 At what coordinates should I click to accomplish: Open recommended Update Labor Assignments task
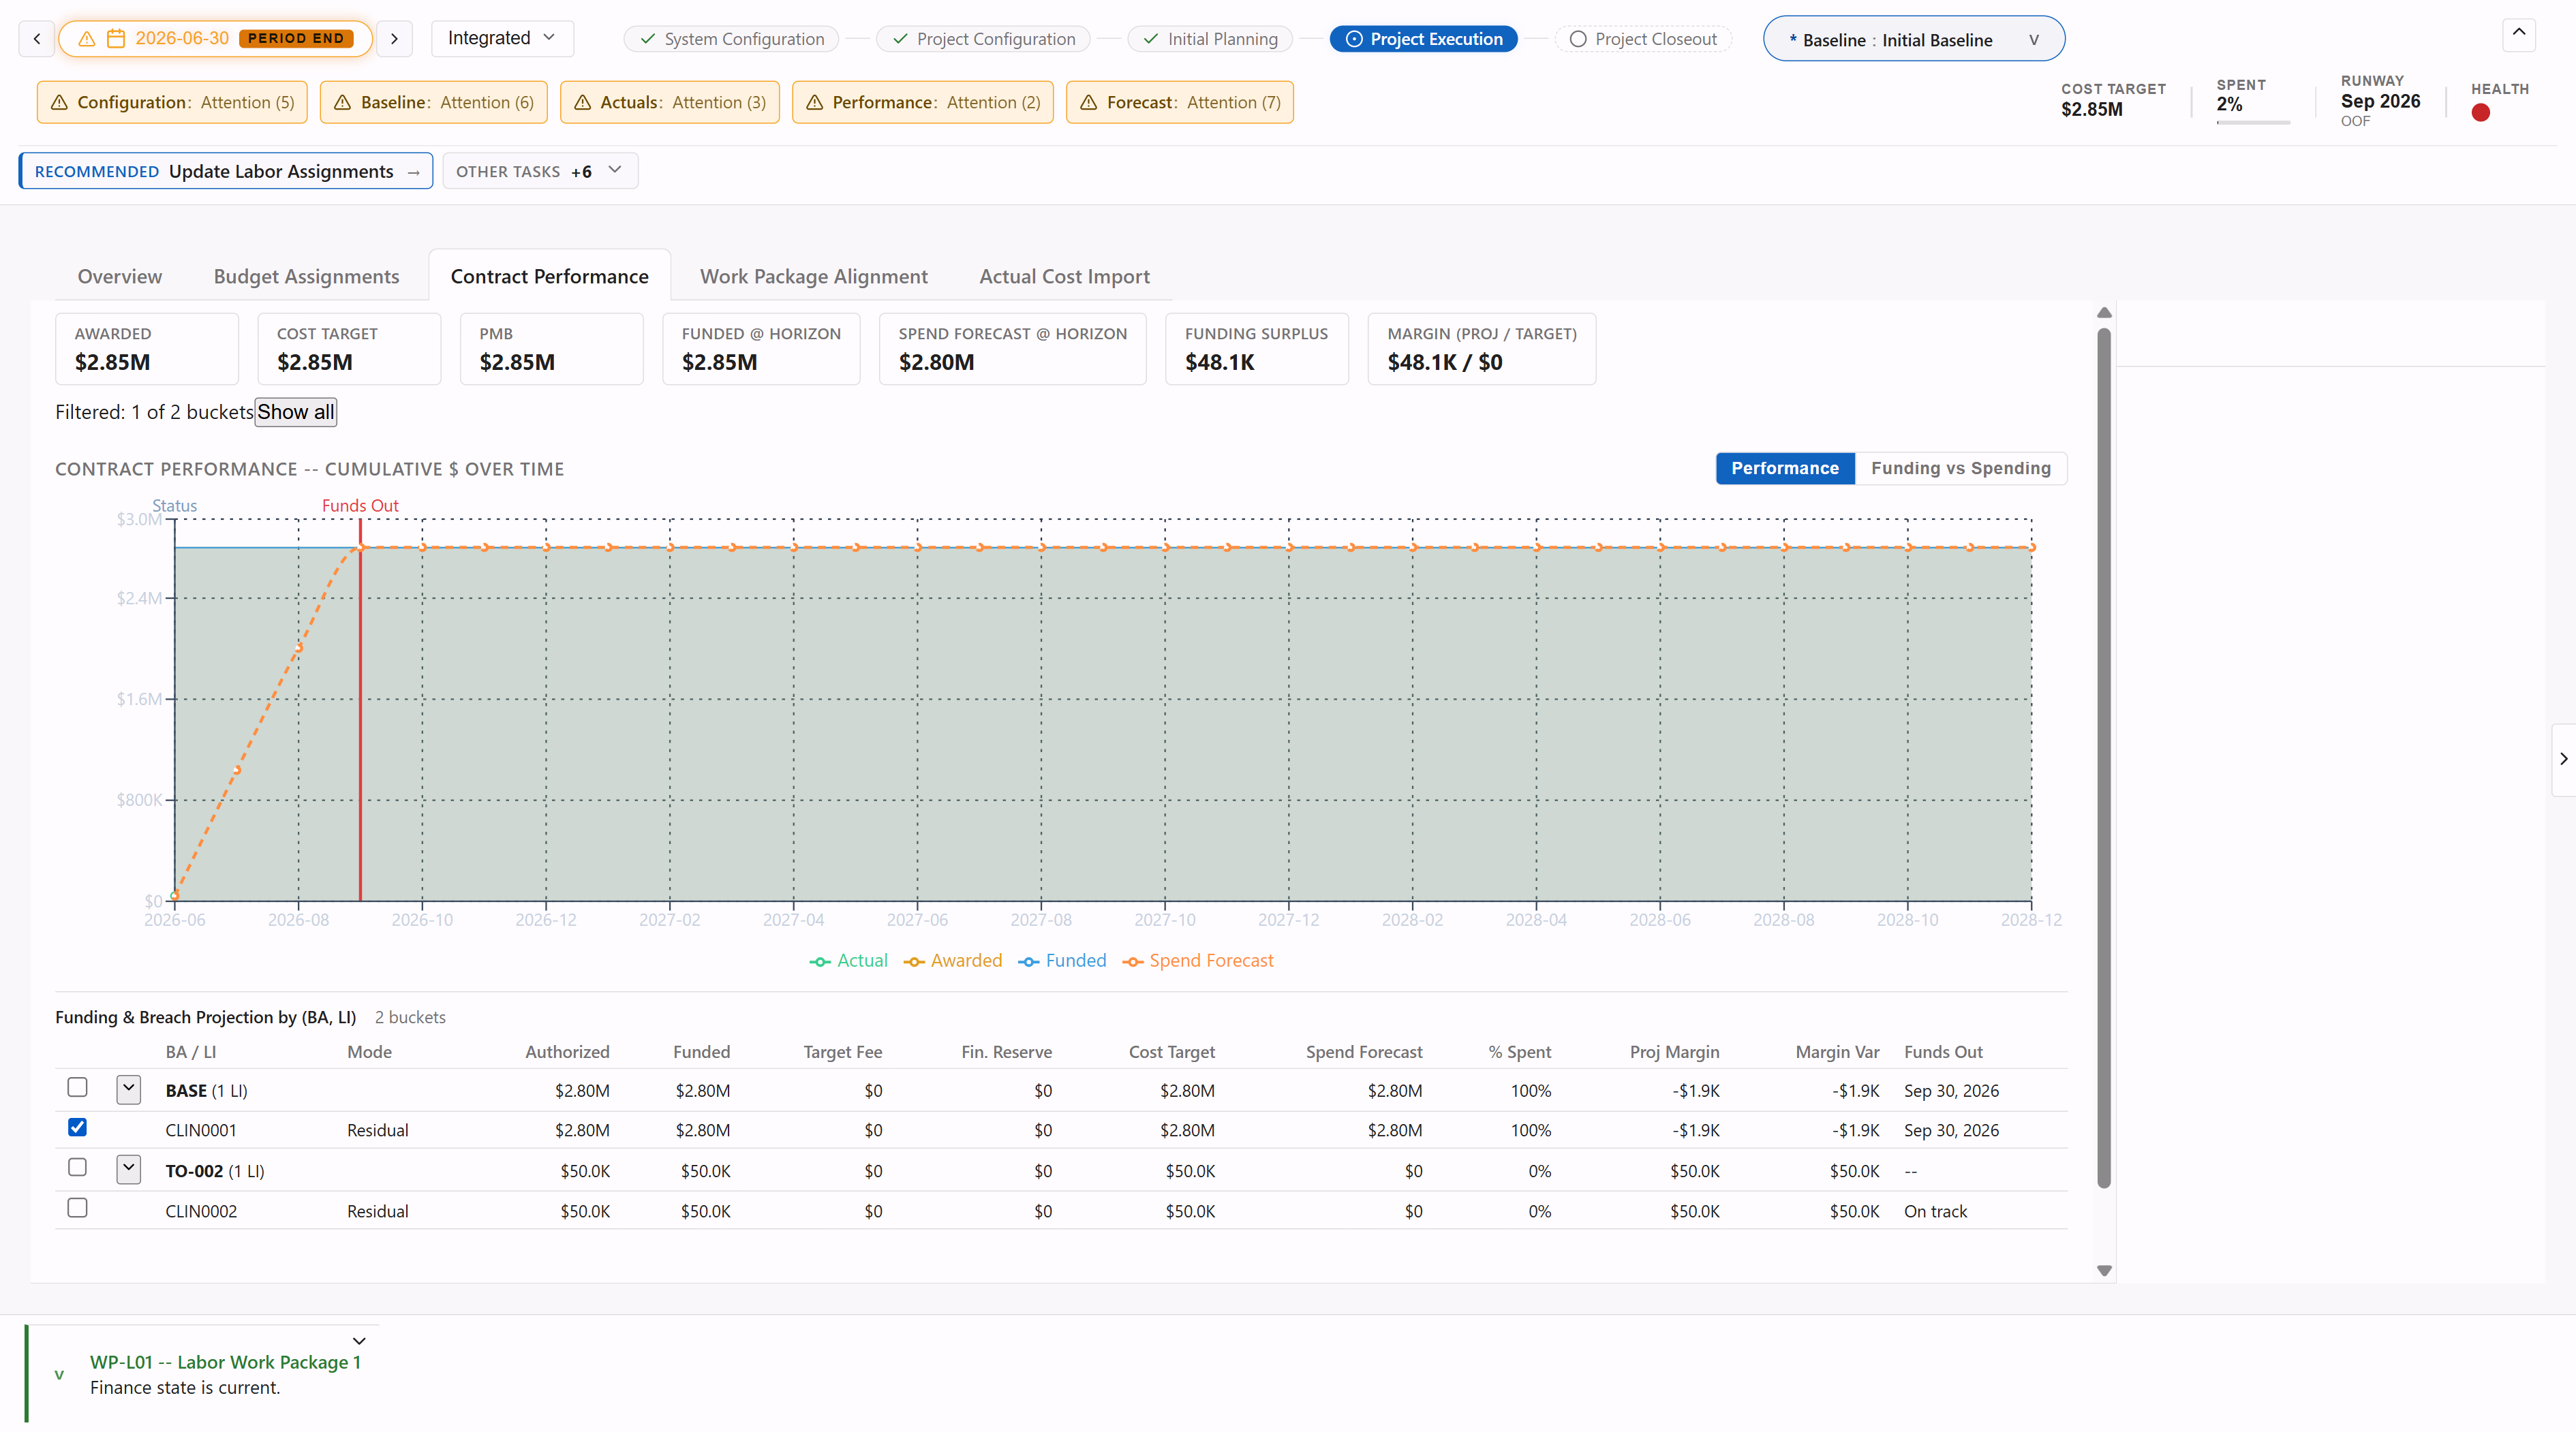tap(226, 171)
